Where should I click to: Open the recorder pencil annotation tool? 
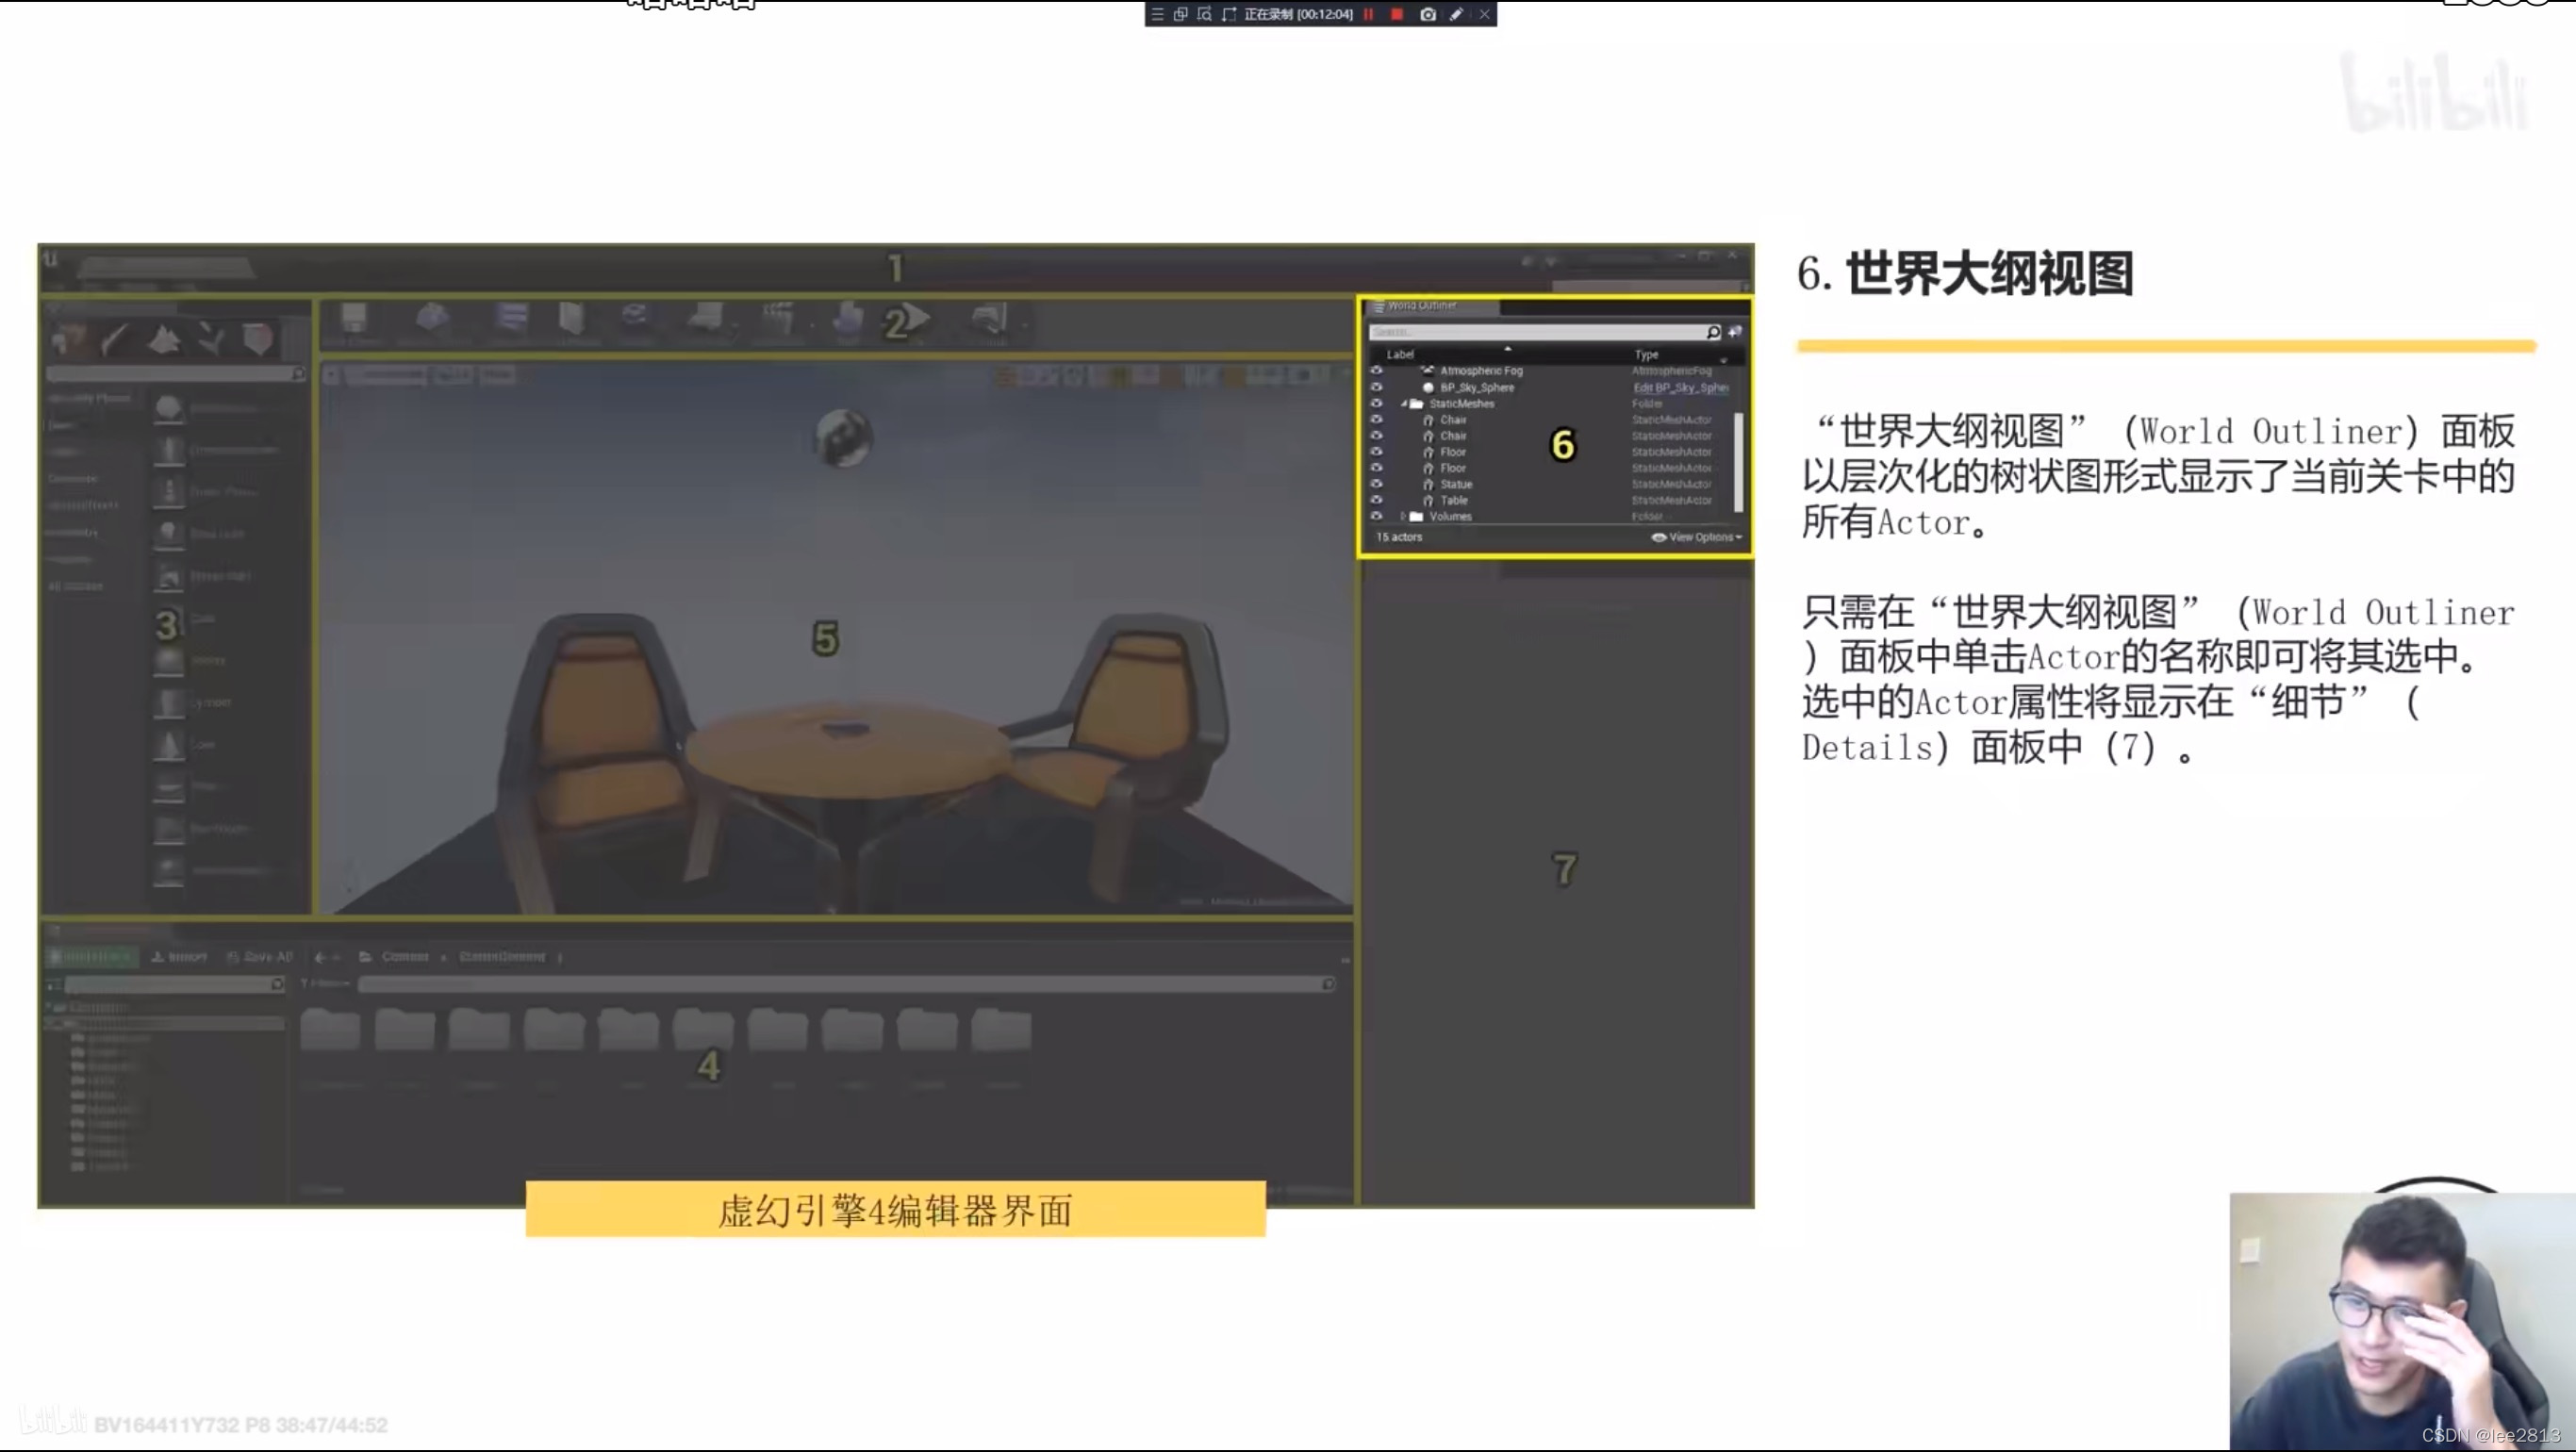coord(1456,14)
